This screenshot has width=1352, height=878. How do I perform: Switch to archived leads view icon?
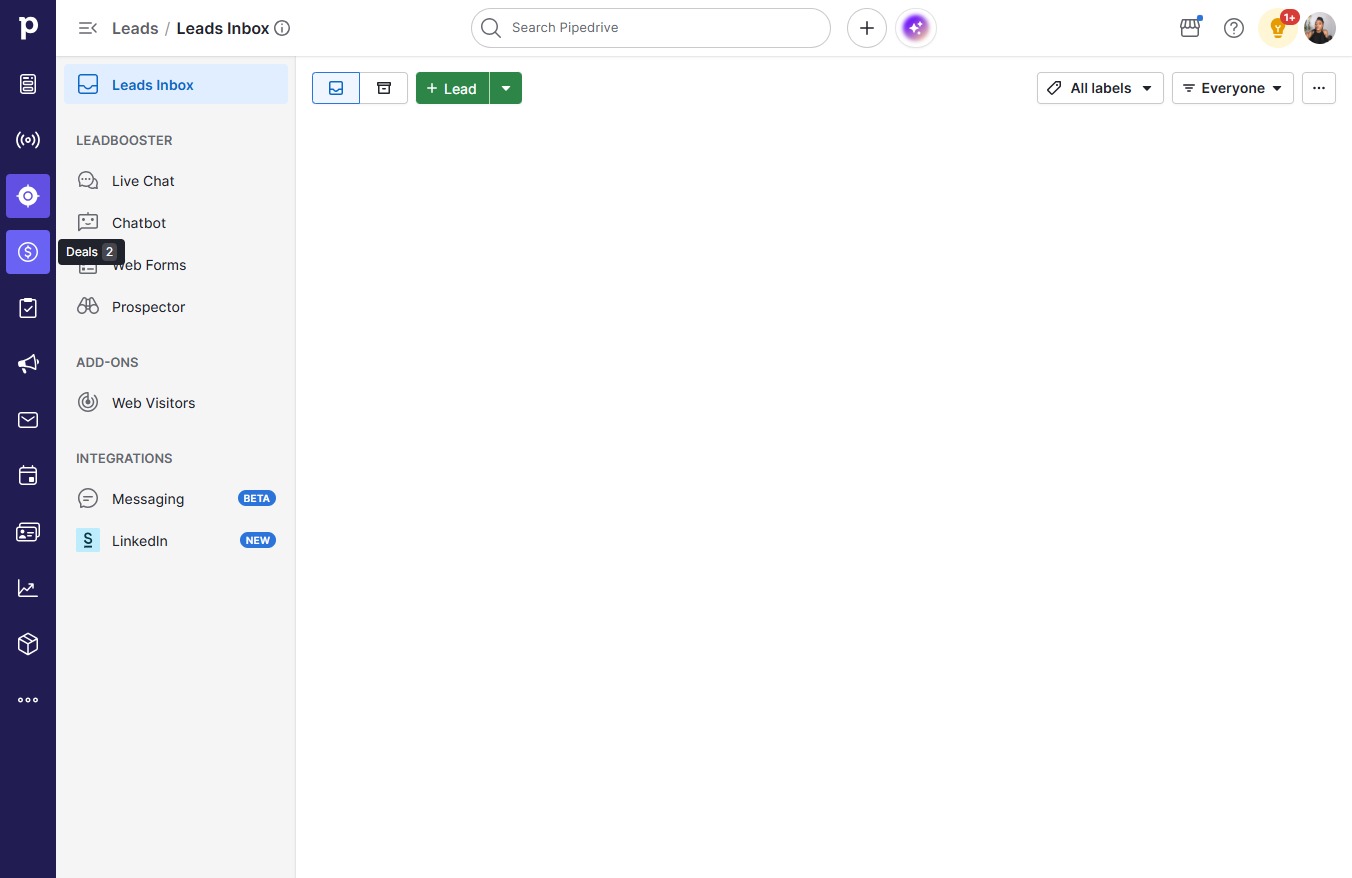[x=384, y=88]
